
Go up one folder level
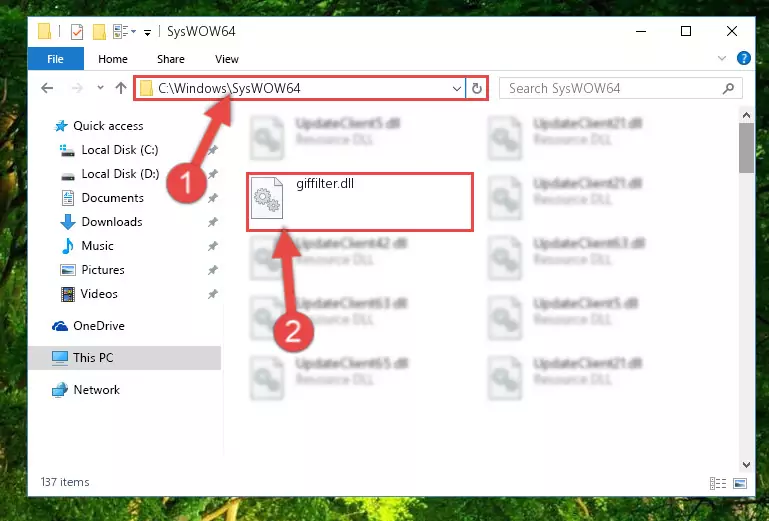[x=121, y=88]
